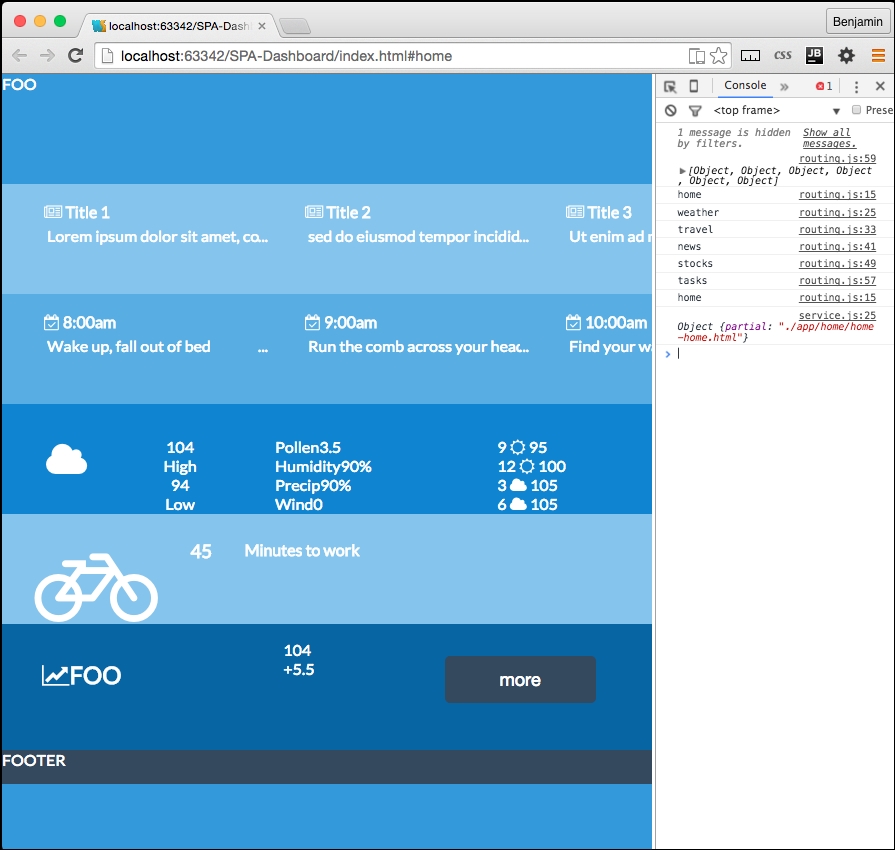Image resolution: width=895 pixels, height=850 pixels.
Task: Click the inspect element picker icon
Action: (670, 87)
